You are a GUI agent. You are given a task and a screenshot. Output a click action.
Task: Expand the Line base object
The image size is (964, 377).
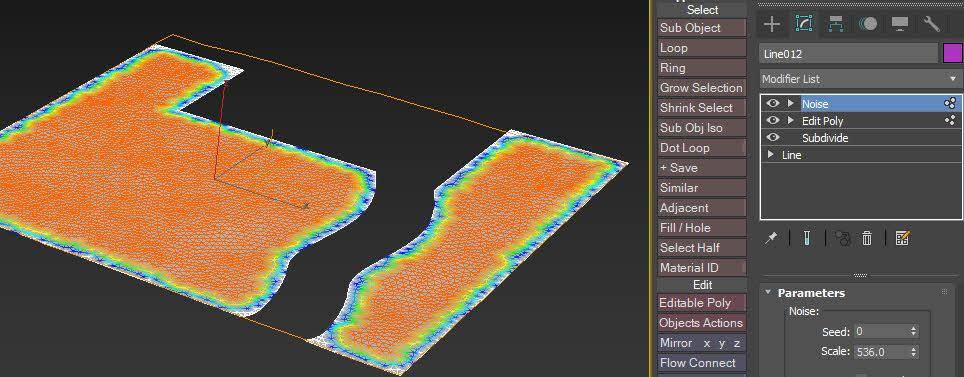click(x=771, y=155)
